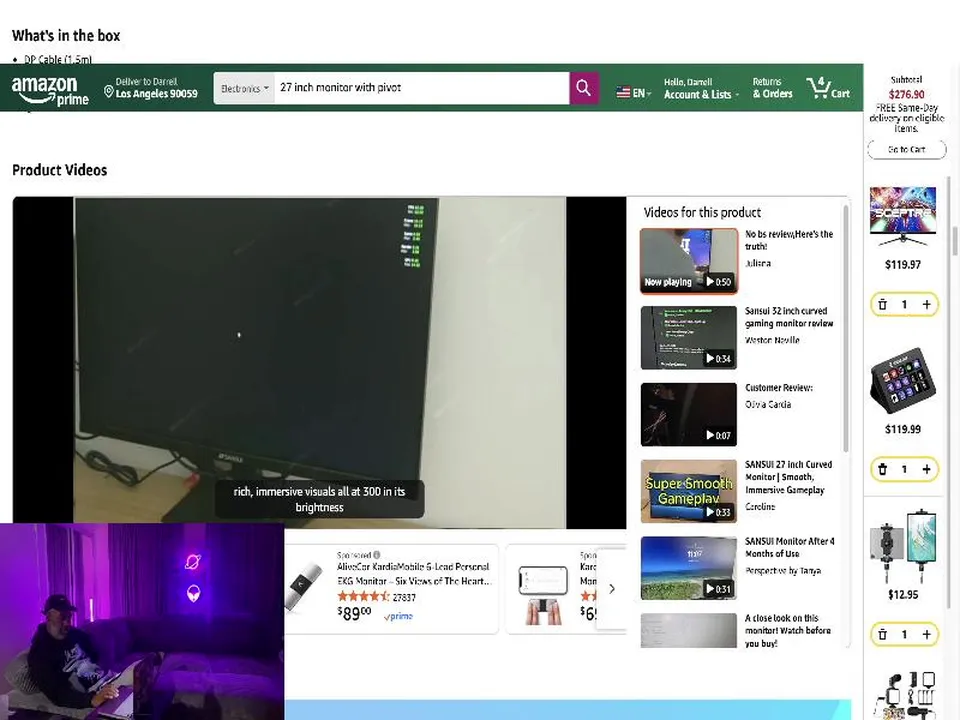Delete the $119.99 stream deck item
This screenshot has height=720, width=960.
click(882, 469)
